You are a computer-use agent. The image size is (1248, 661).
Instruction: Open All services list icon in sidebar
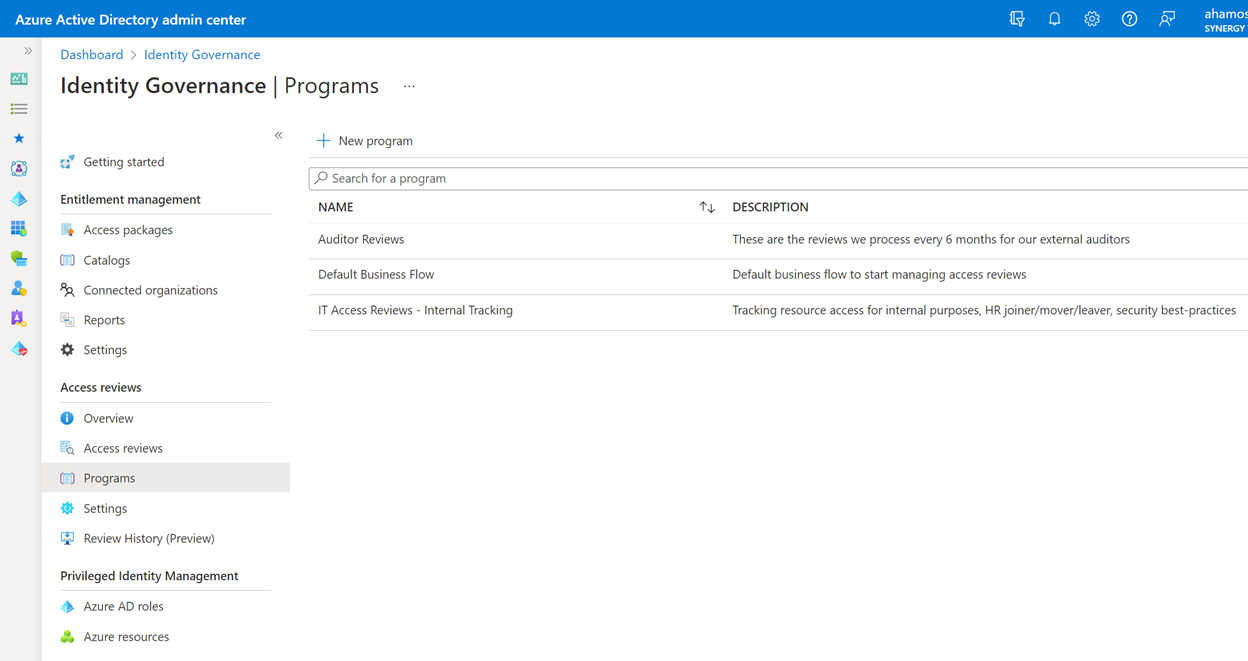19,109
